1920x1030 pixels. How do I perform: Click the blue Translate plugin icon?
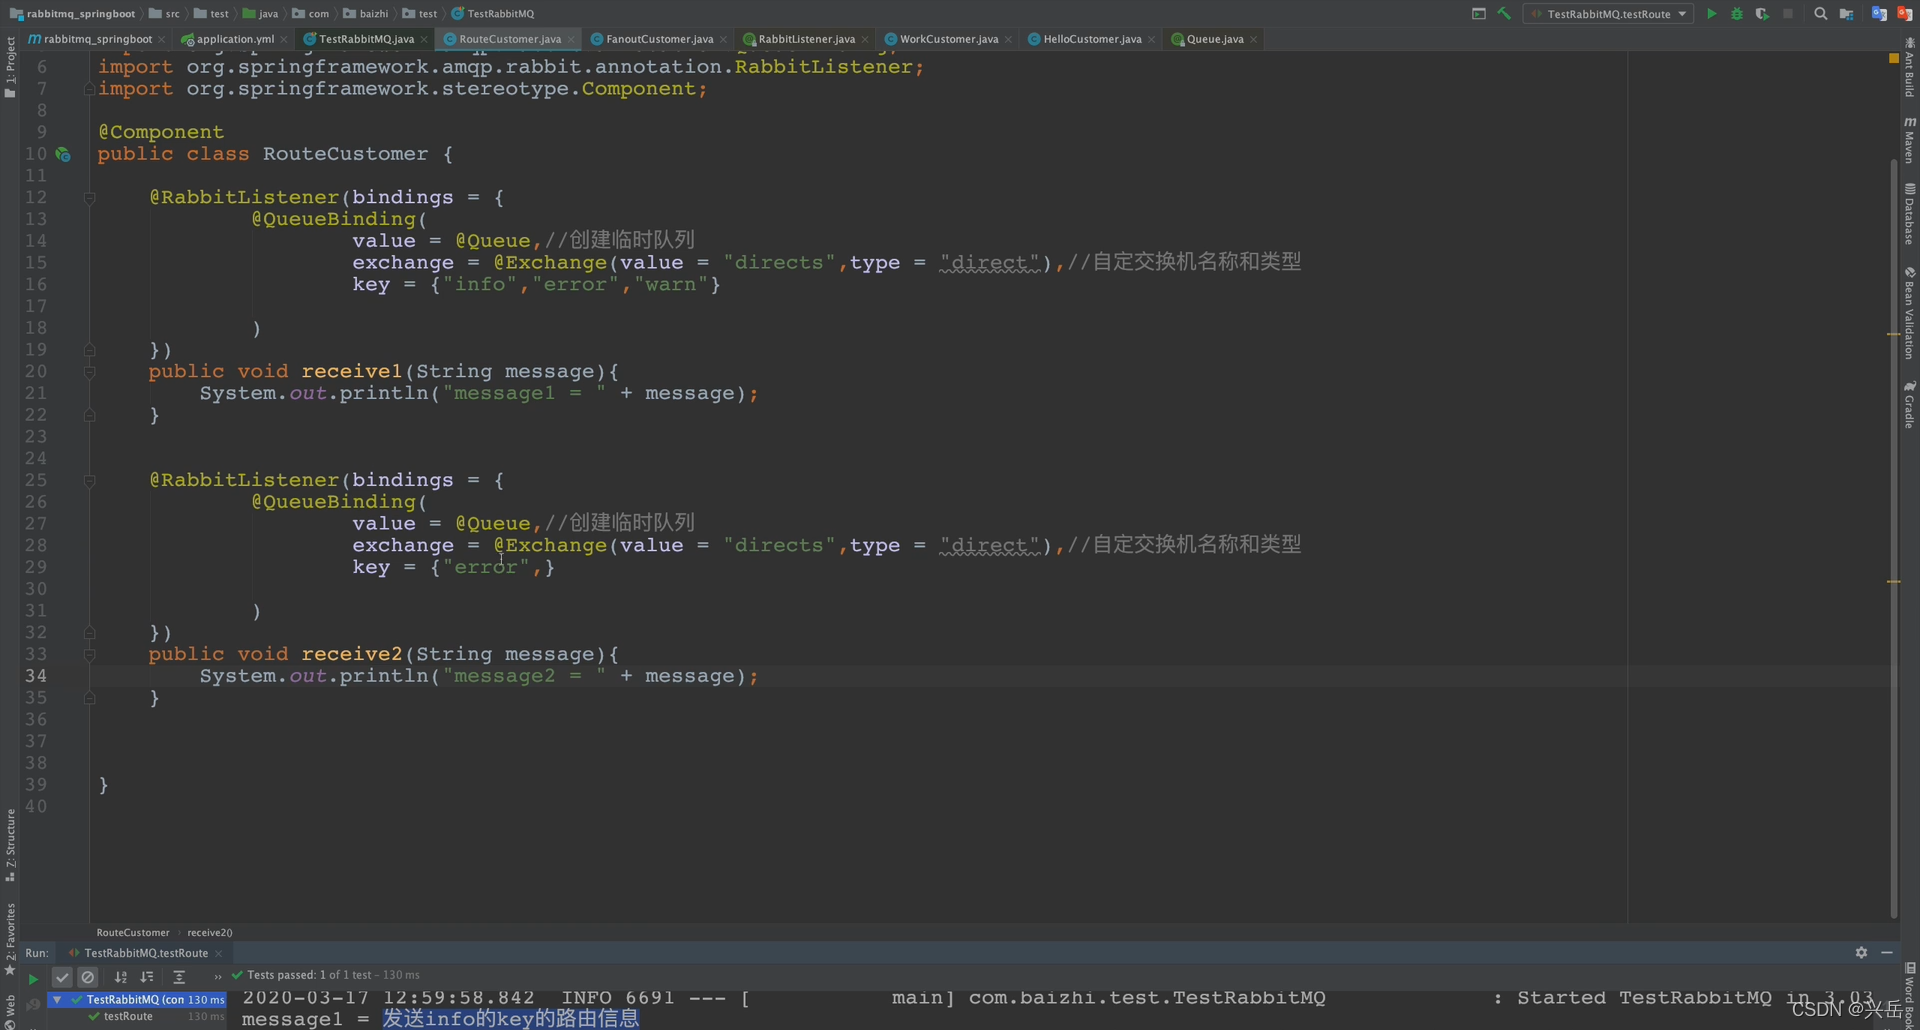click(x=1879, y=14)
